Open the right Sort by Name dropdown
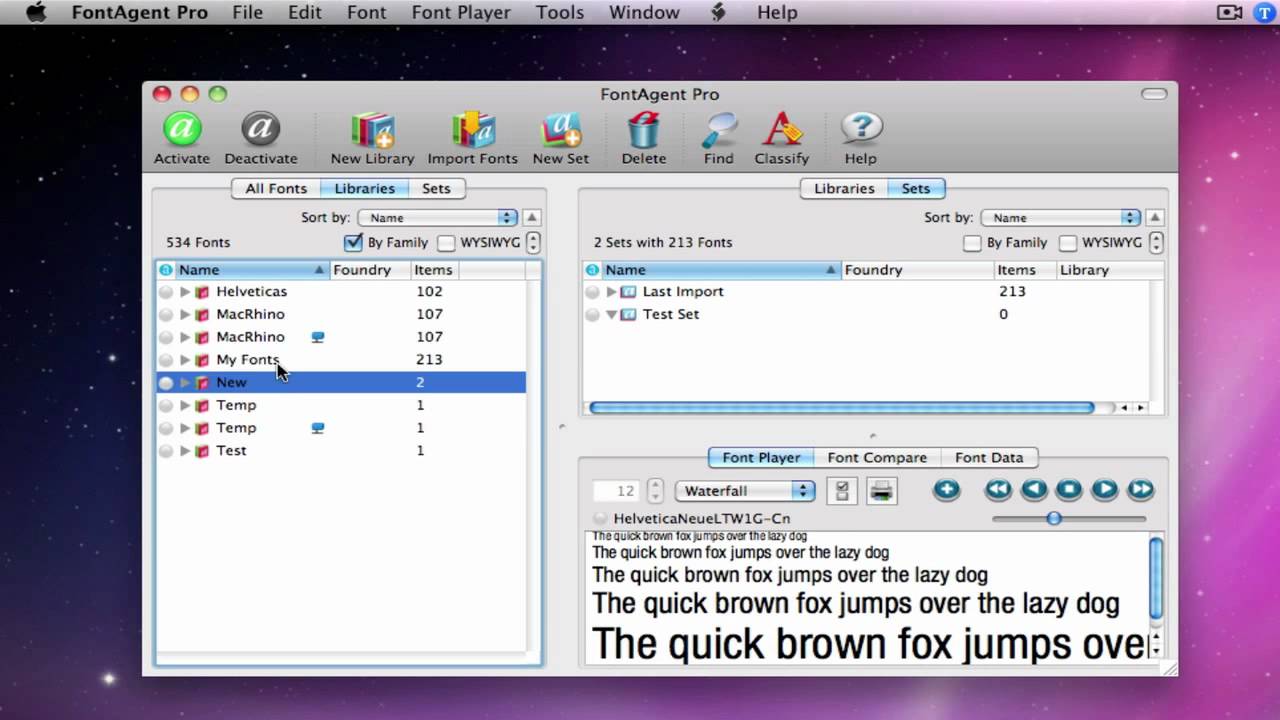1280x720 pixels. click(x=1060, y=217)
